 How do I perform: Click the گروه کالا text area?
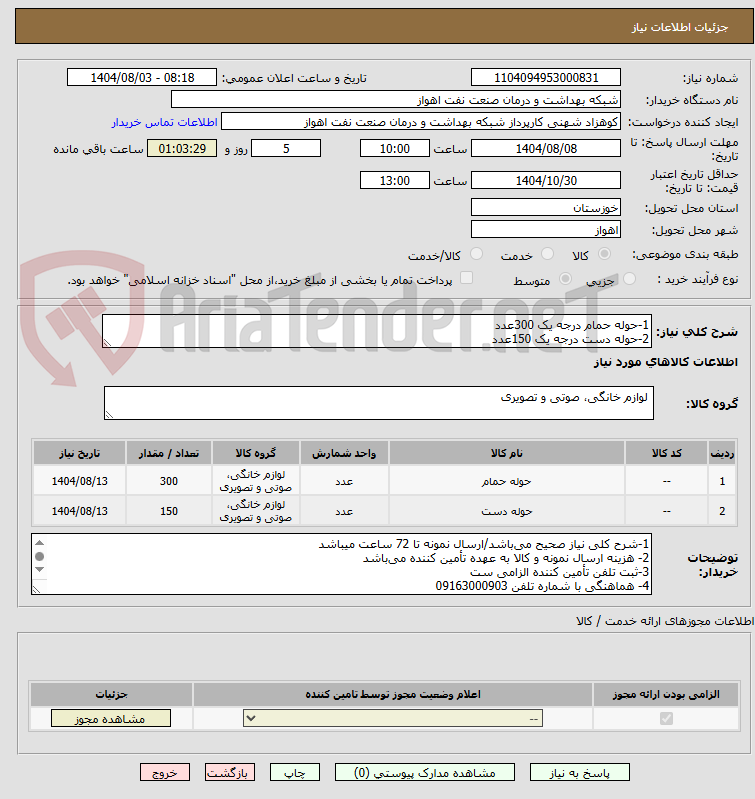[379, 403]
